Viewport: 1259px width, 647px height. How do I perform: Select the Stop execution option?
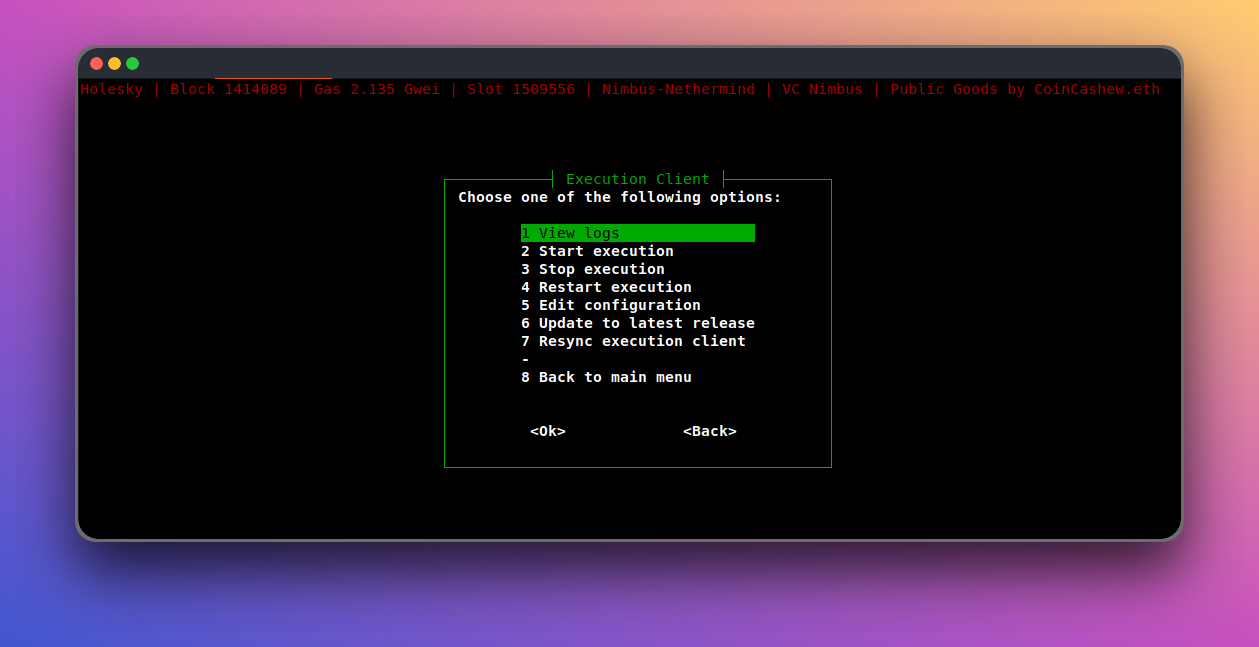592,269
